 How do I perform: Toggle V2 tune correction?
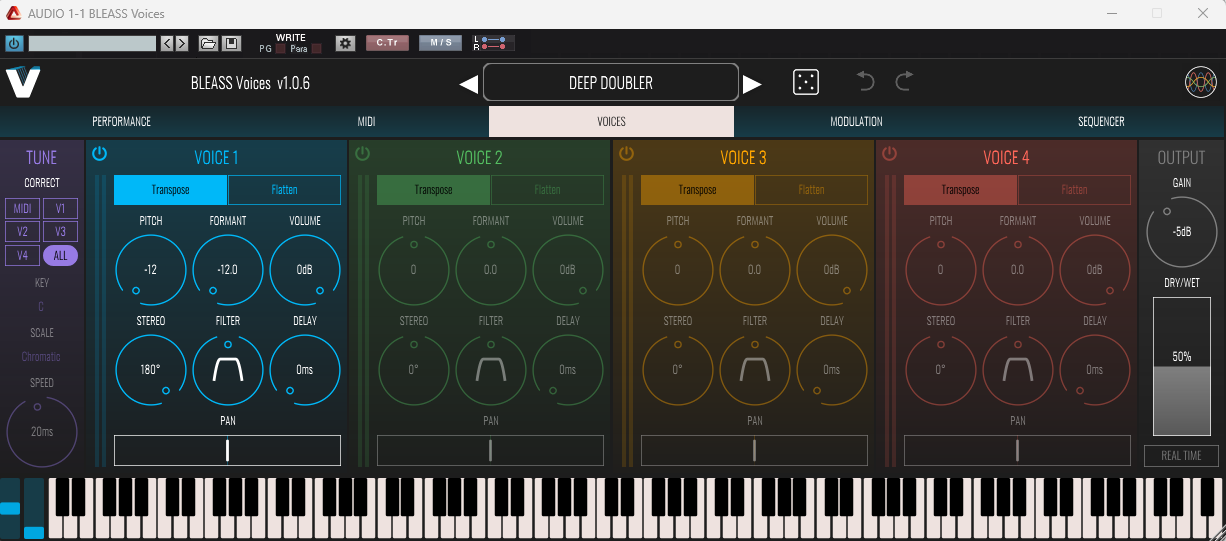point(22,232)
